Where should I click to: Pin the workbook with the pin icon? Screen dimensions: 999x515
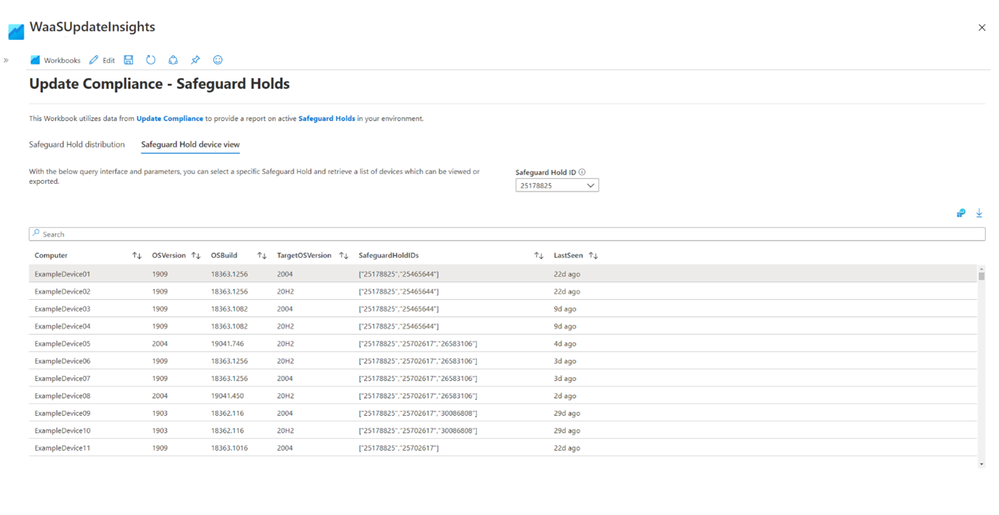[x=195, y=60]
